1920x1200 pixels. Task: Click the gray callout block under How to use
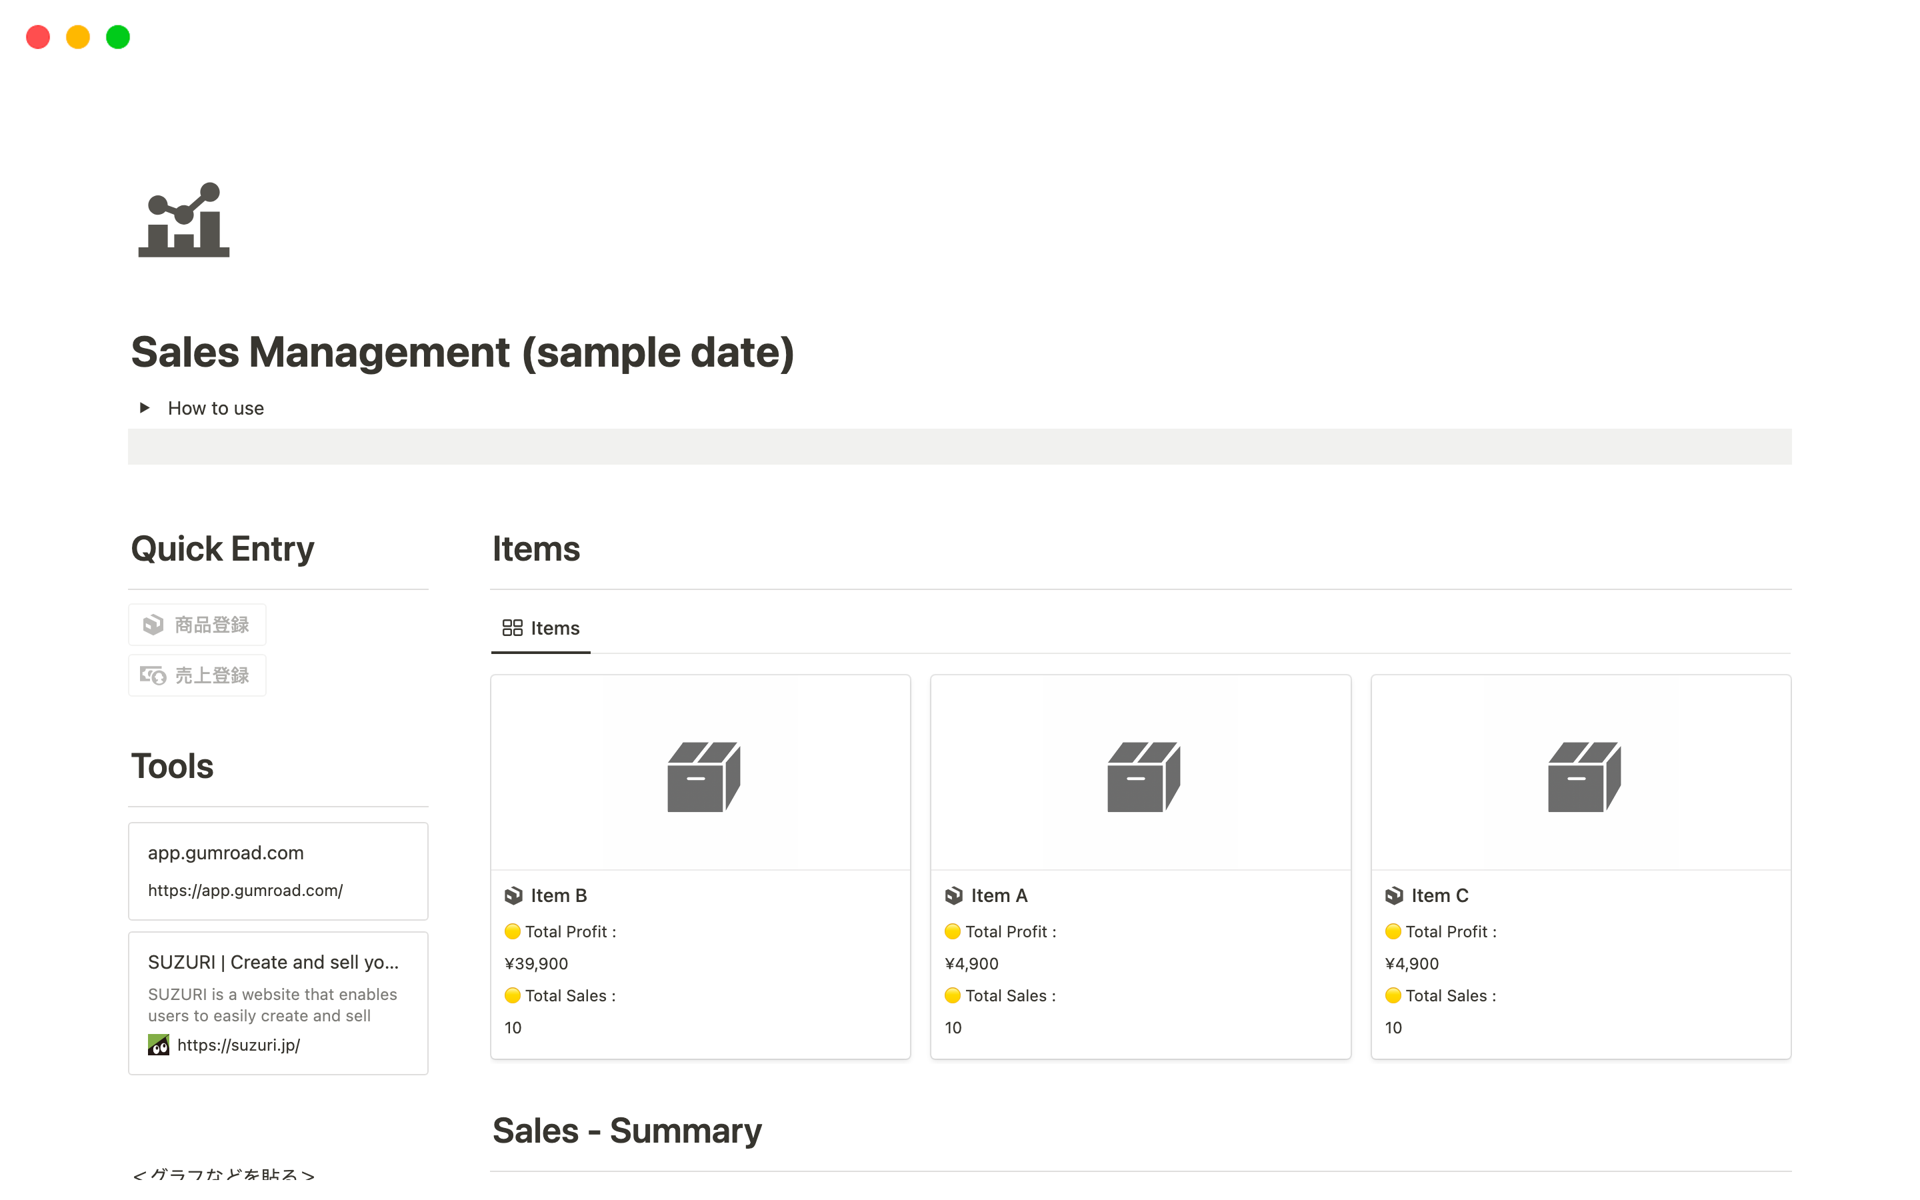[959, 447]
